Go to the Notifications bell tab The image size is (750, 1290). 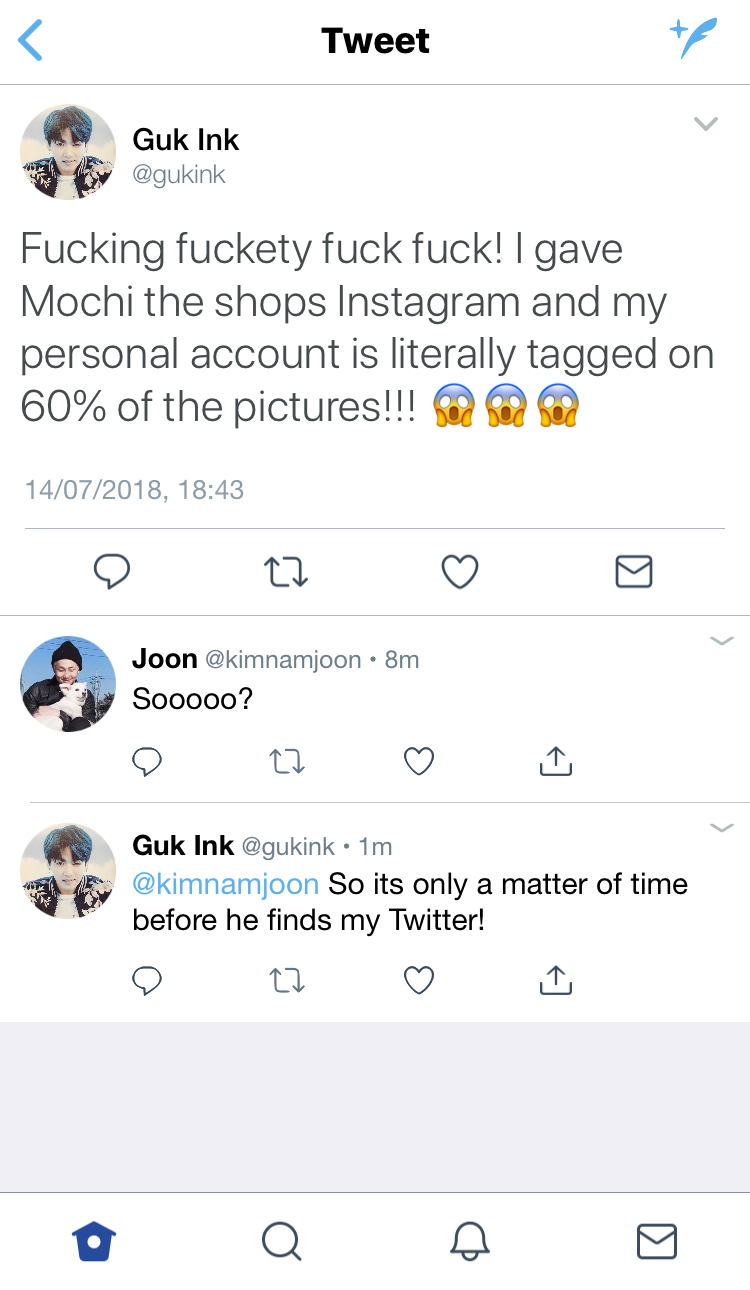470,1241
